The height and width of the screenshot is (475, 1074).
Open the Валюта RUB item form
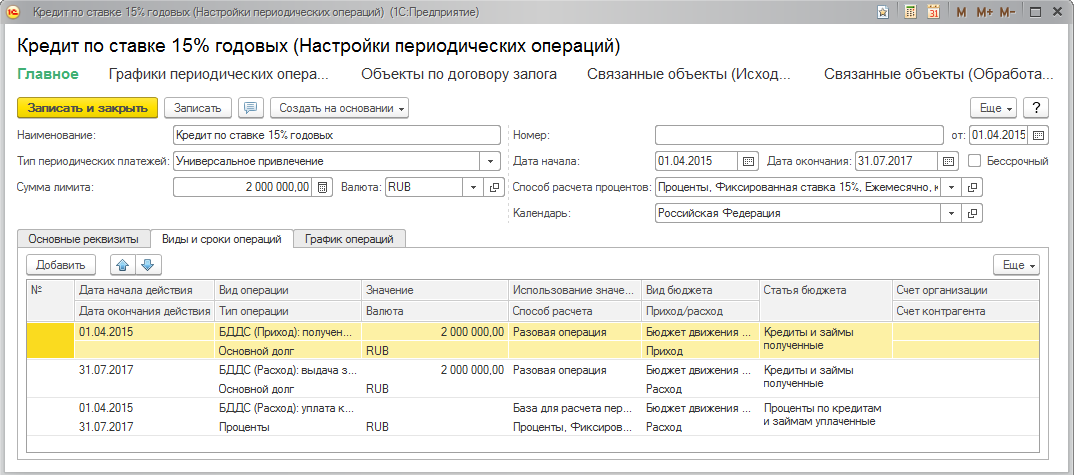coord(494,187)
